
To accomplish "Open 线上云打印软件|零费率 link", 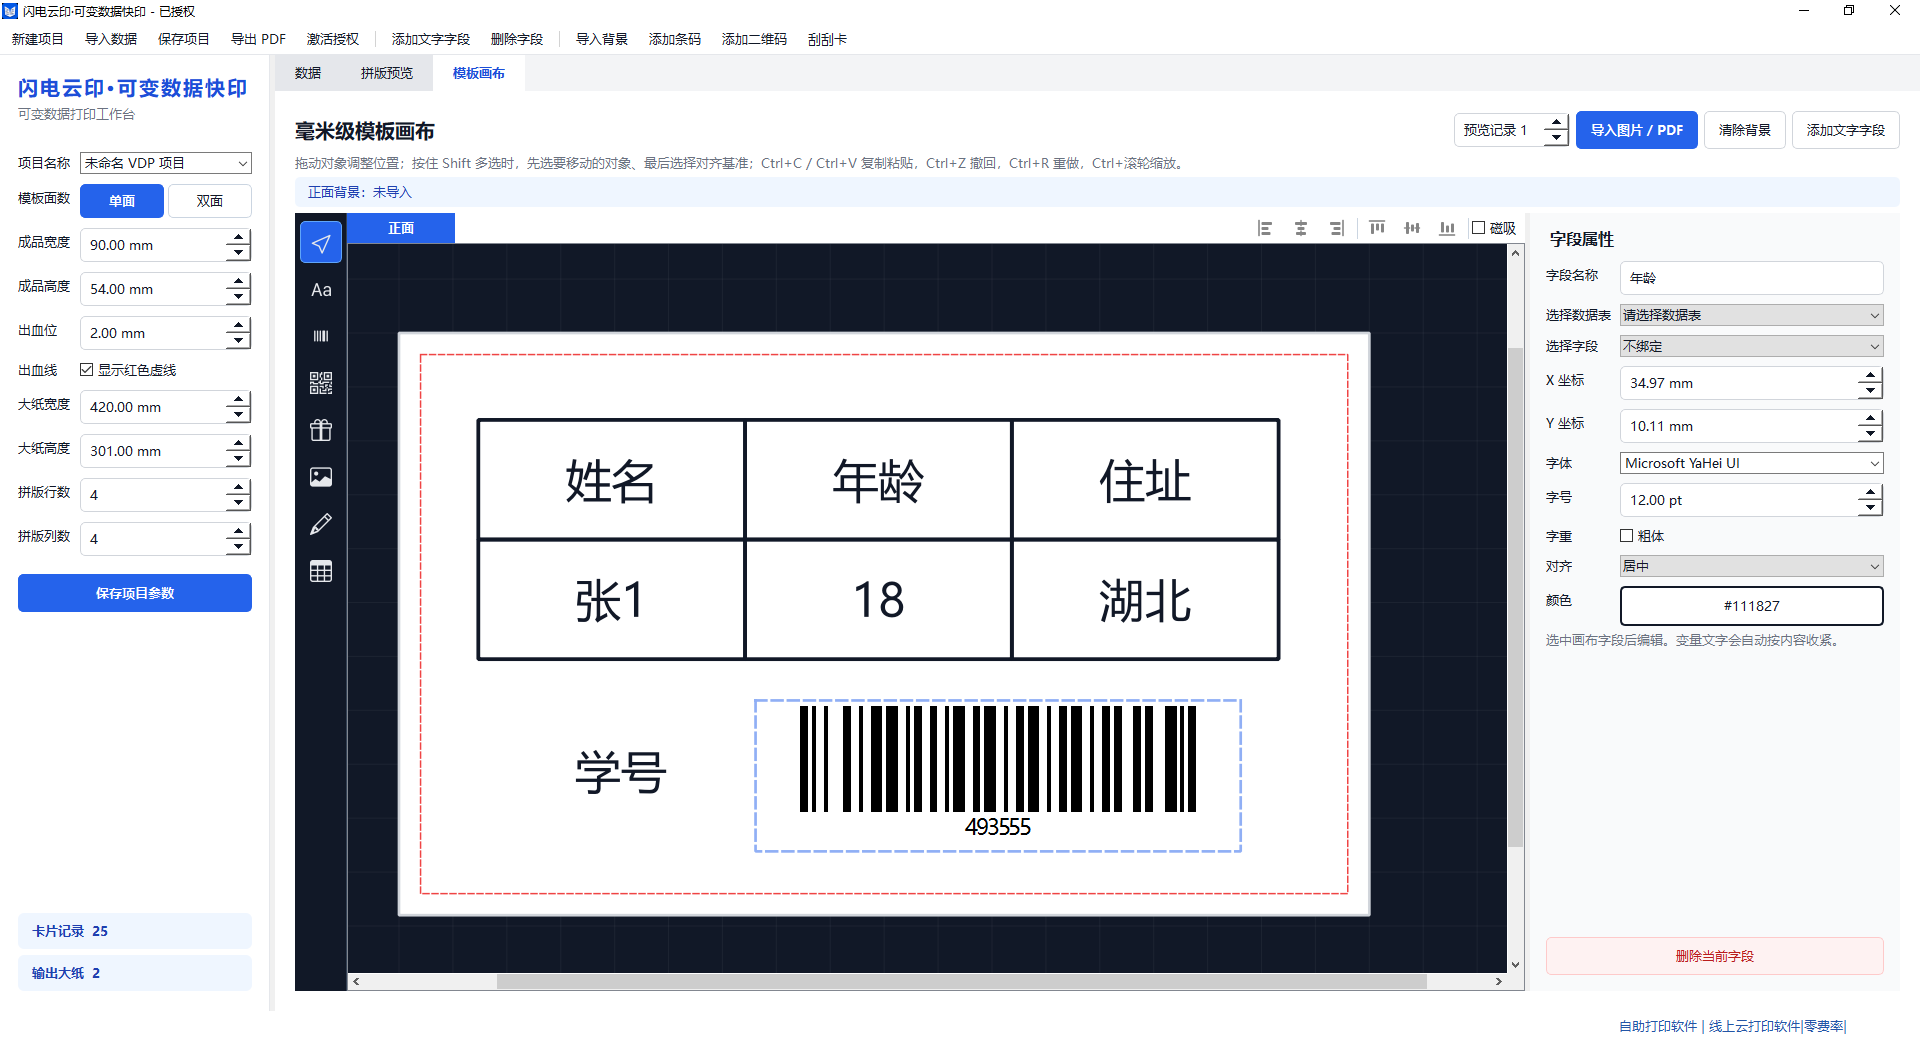I will pyautogui.click(x=1777, y=1026).
